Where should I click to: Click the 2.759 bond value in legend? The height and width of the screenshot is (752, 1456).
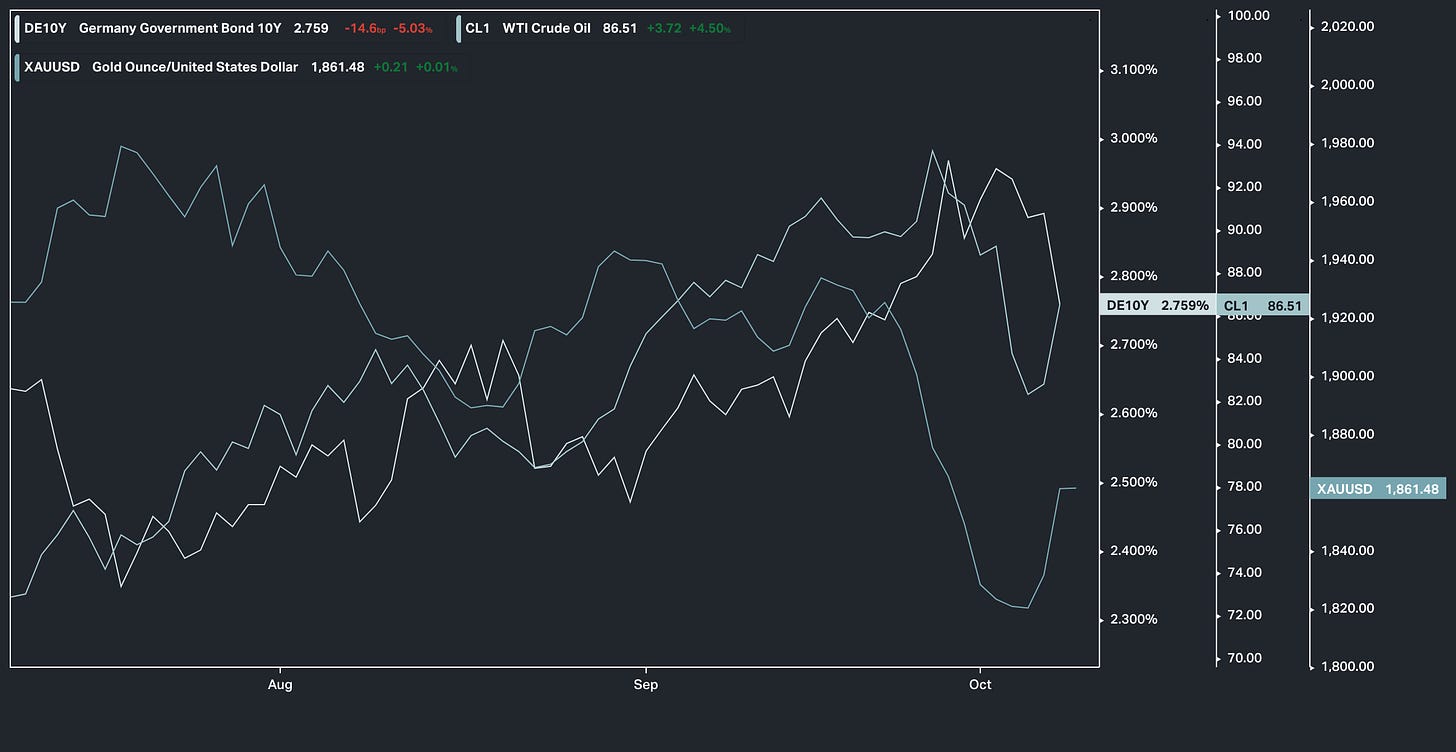point(311,29)
